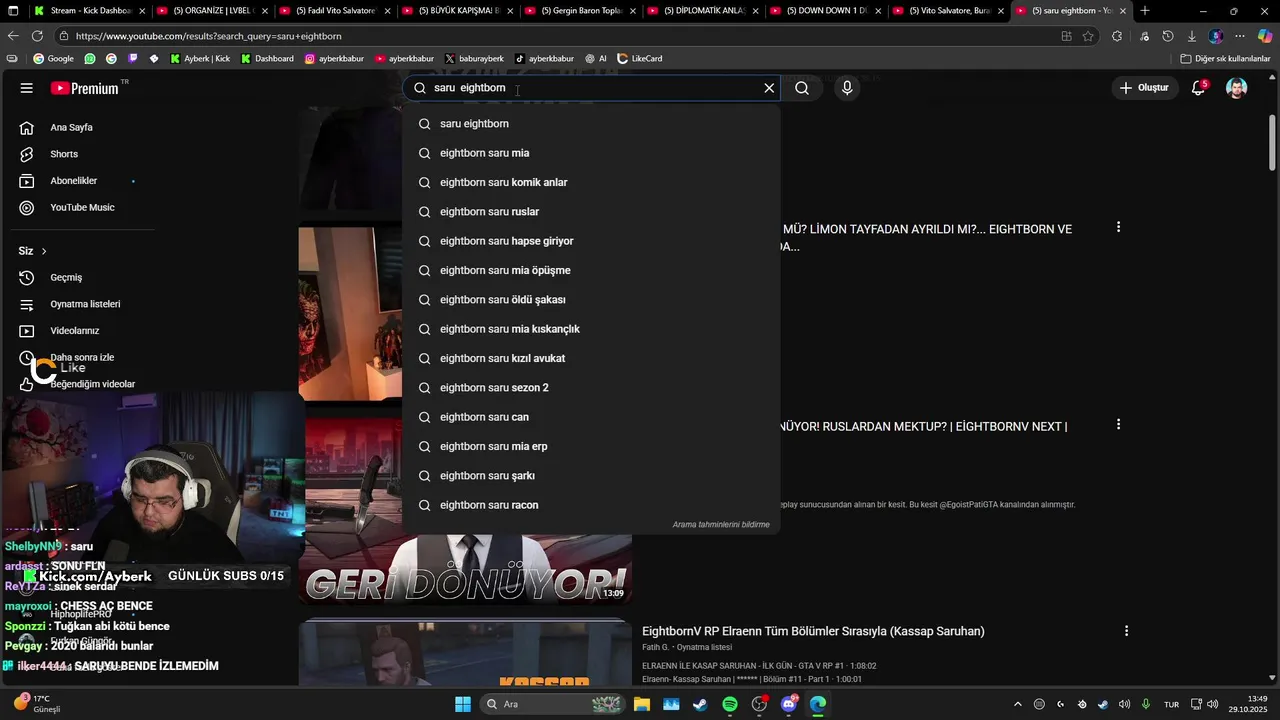Image resolution: width=1280 pixels, height=720 pixels.
Task: Open Steam from the taskbar
Action: (700, 704)
